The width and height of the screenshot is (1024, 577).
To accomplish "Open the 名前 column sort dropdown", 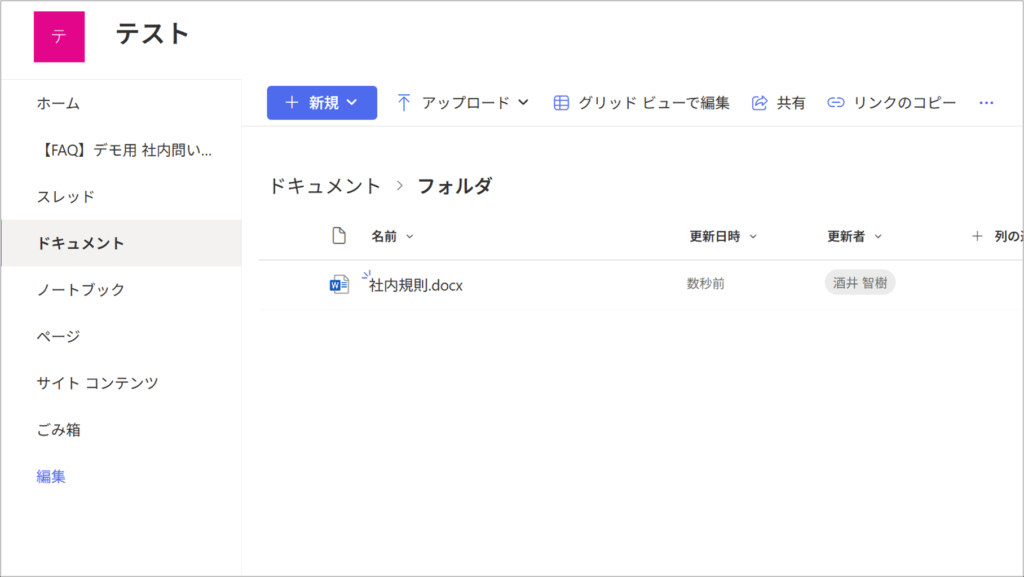I will (410, 236).
